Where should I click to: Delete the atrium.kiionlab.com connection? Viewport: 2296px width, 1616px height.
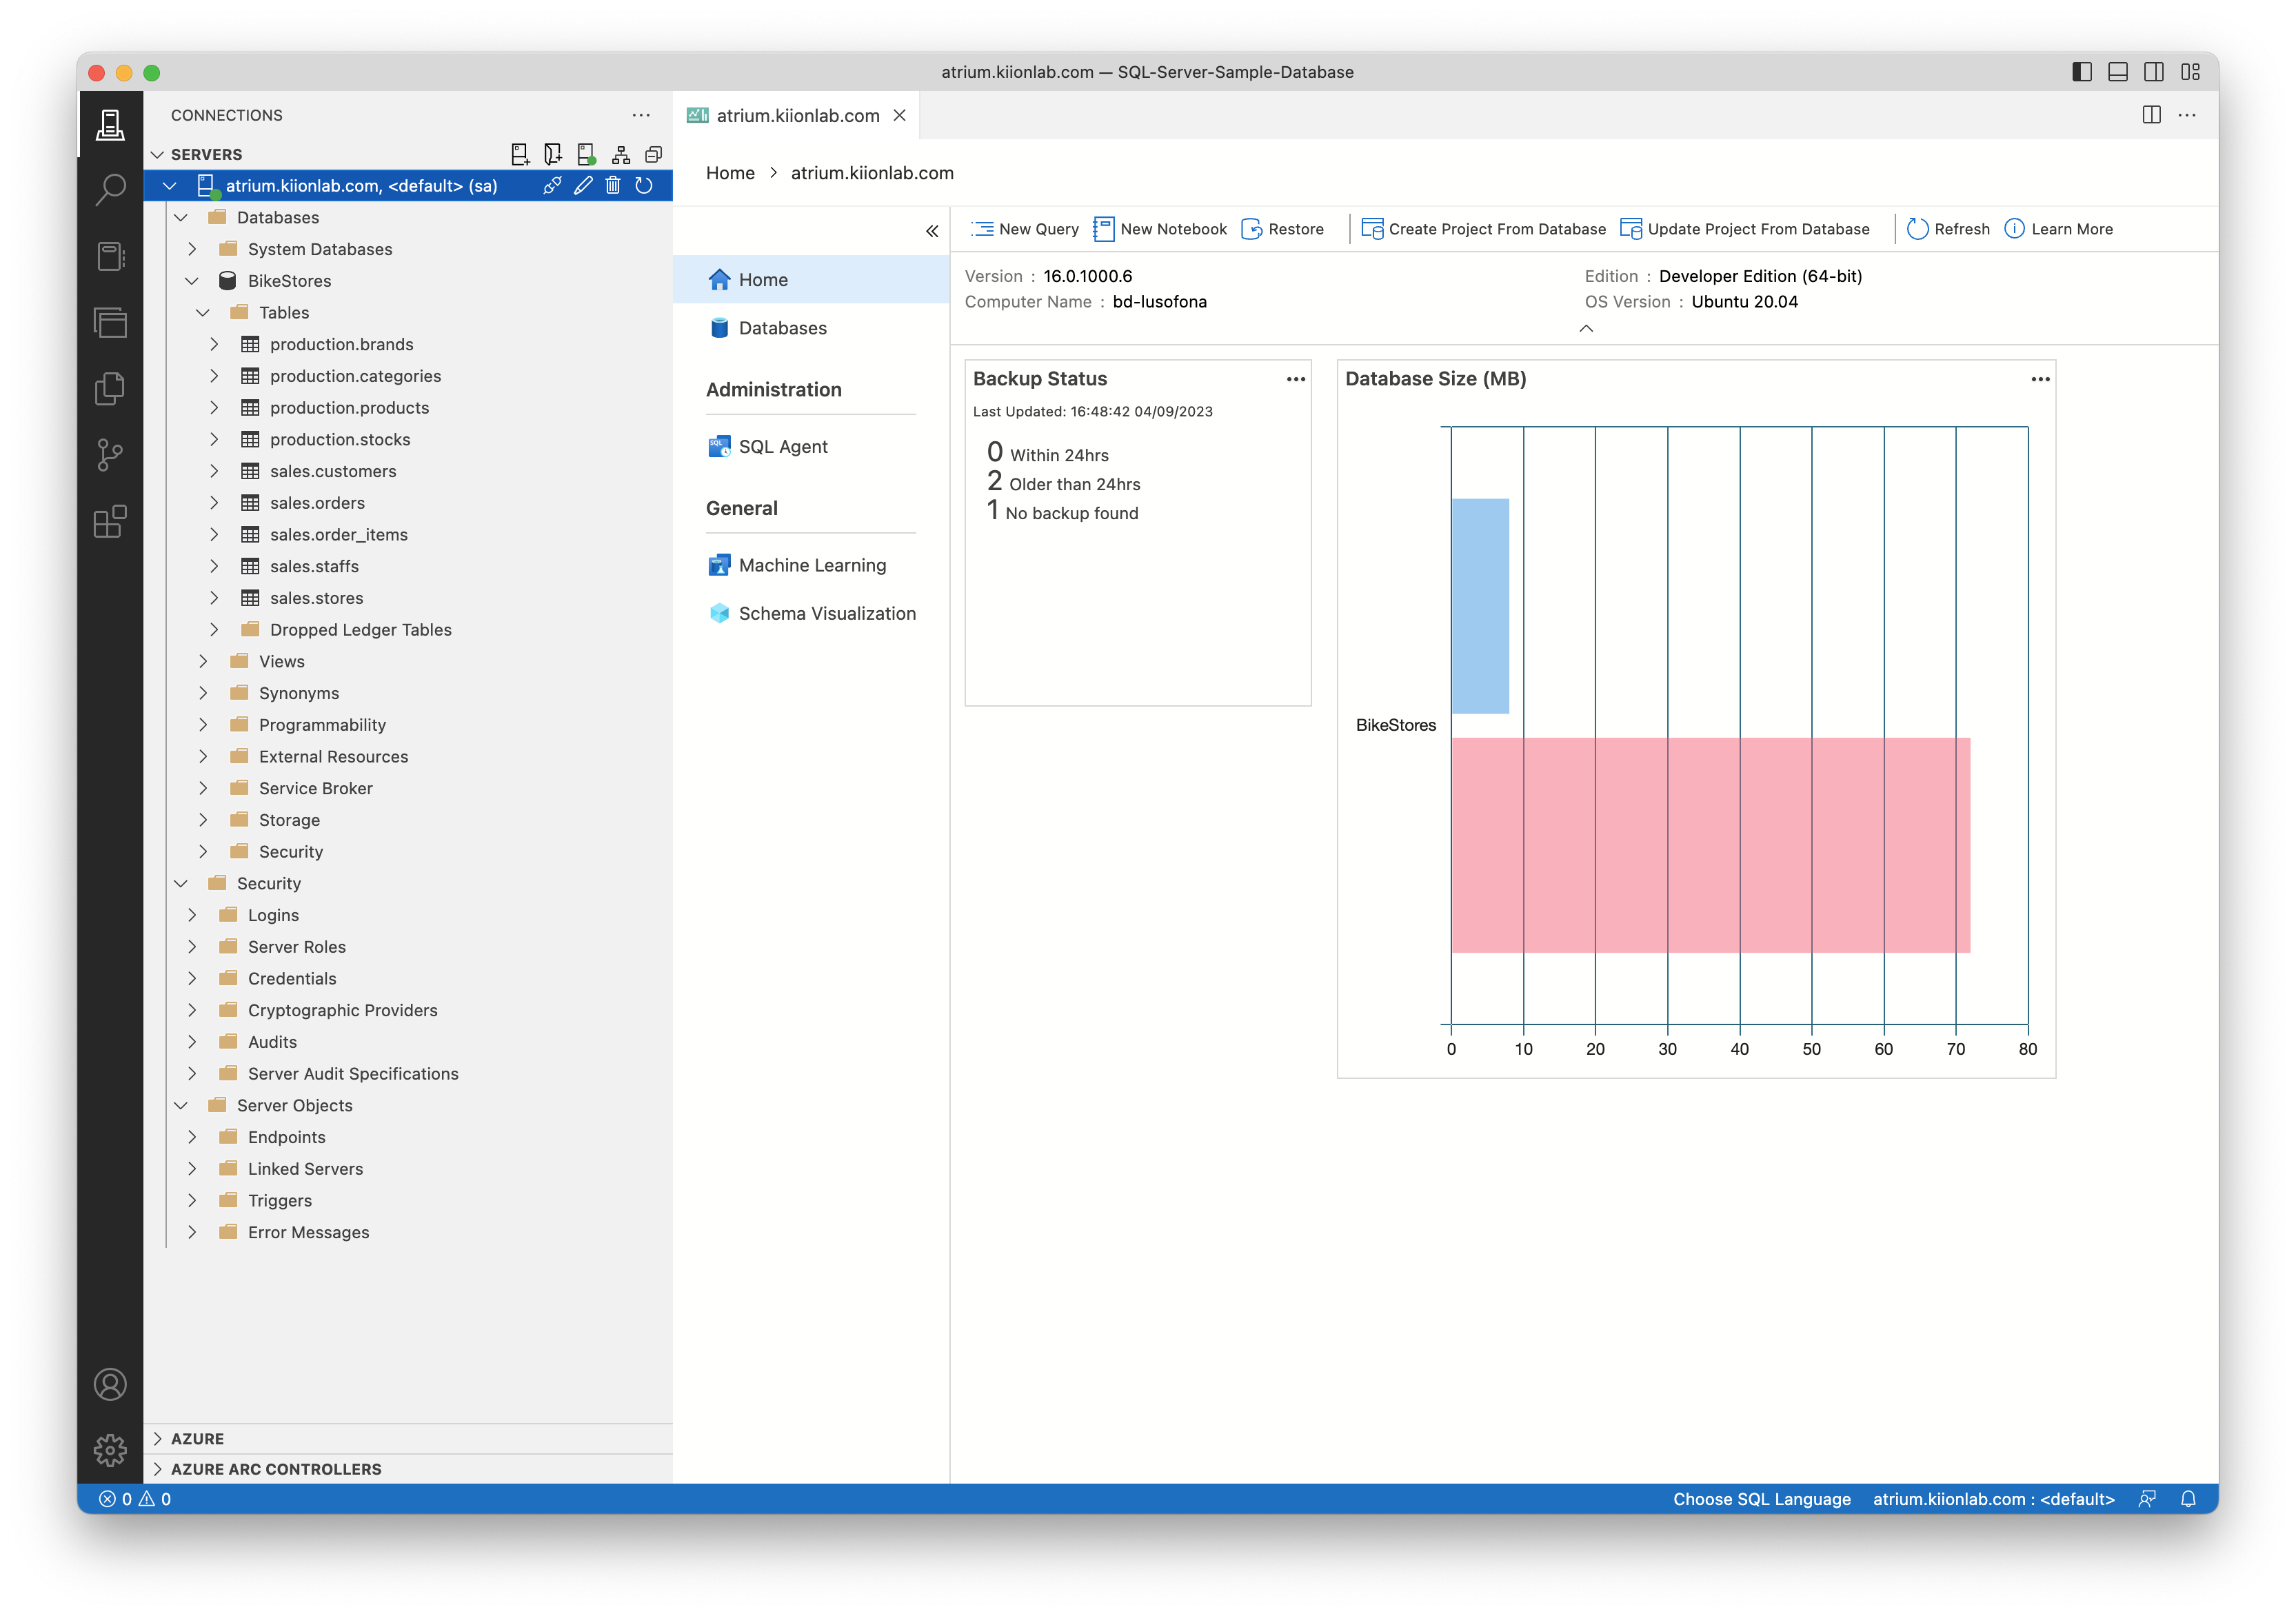(613, 185)
